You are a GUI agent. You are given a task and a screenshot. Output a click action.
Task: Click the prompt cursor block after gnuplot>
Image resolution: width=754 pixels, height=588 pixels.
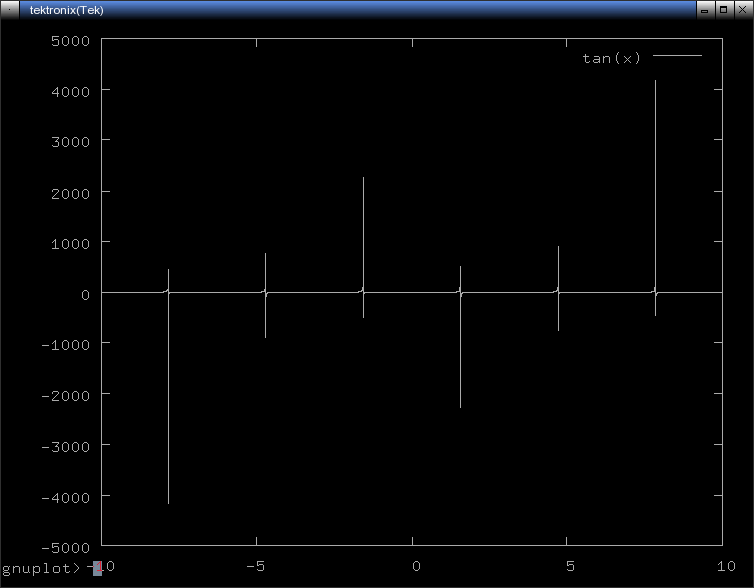[97, 568]
